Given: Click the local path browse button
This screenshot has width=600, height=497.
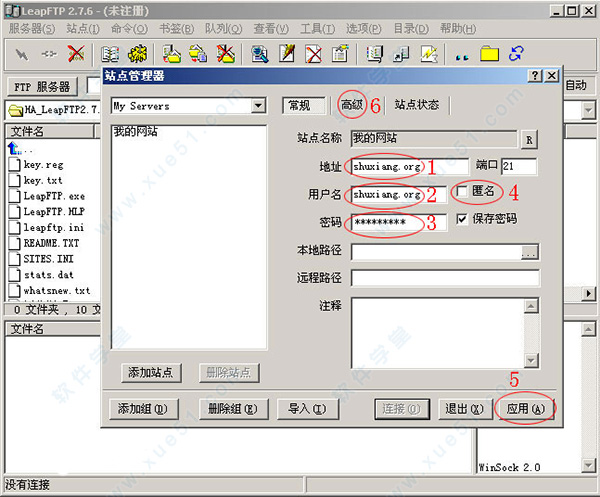Looking at the screenshot, I should [x=530, y=253].
